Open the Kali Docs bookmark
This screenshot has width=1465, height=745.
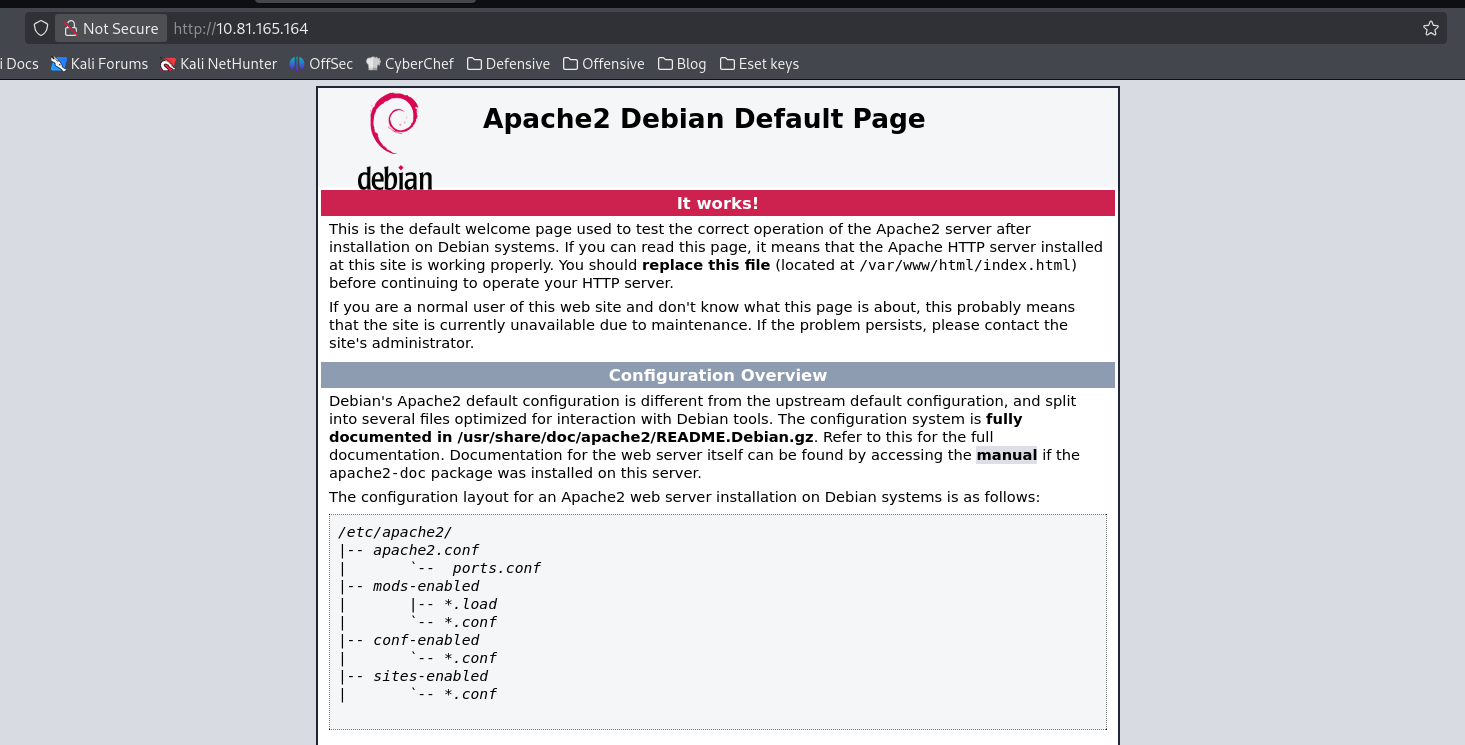[20, 64]
